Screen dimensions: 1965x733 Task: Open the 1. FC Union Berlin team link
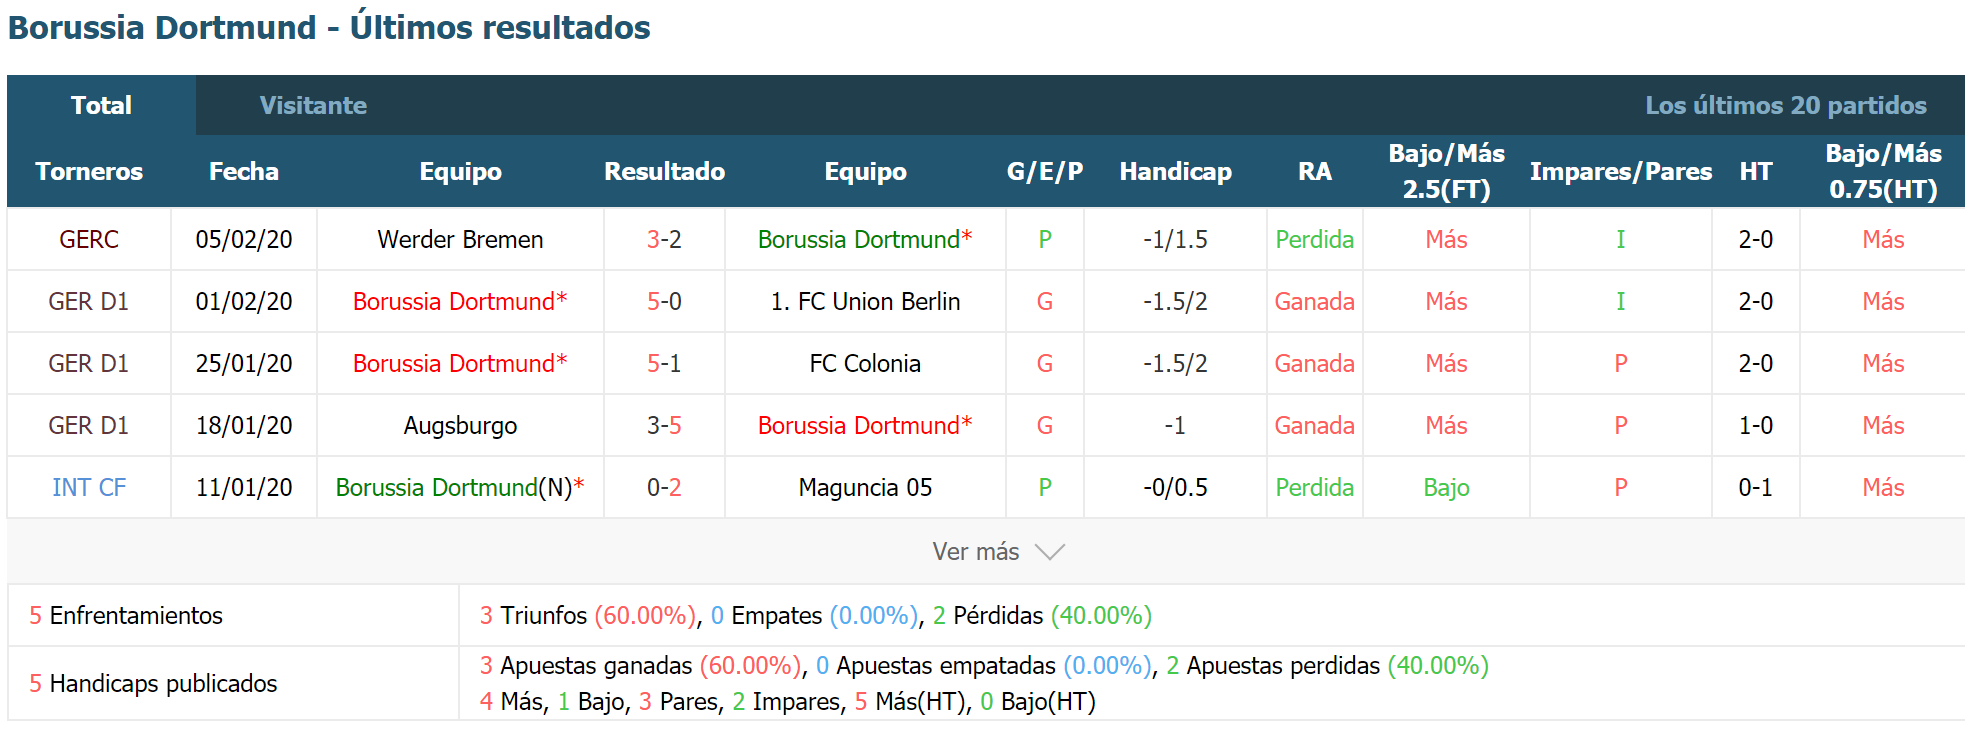[x=865, y=302]
